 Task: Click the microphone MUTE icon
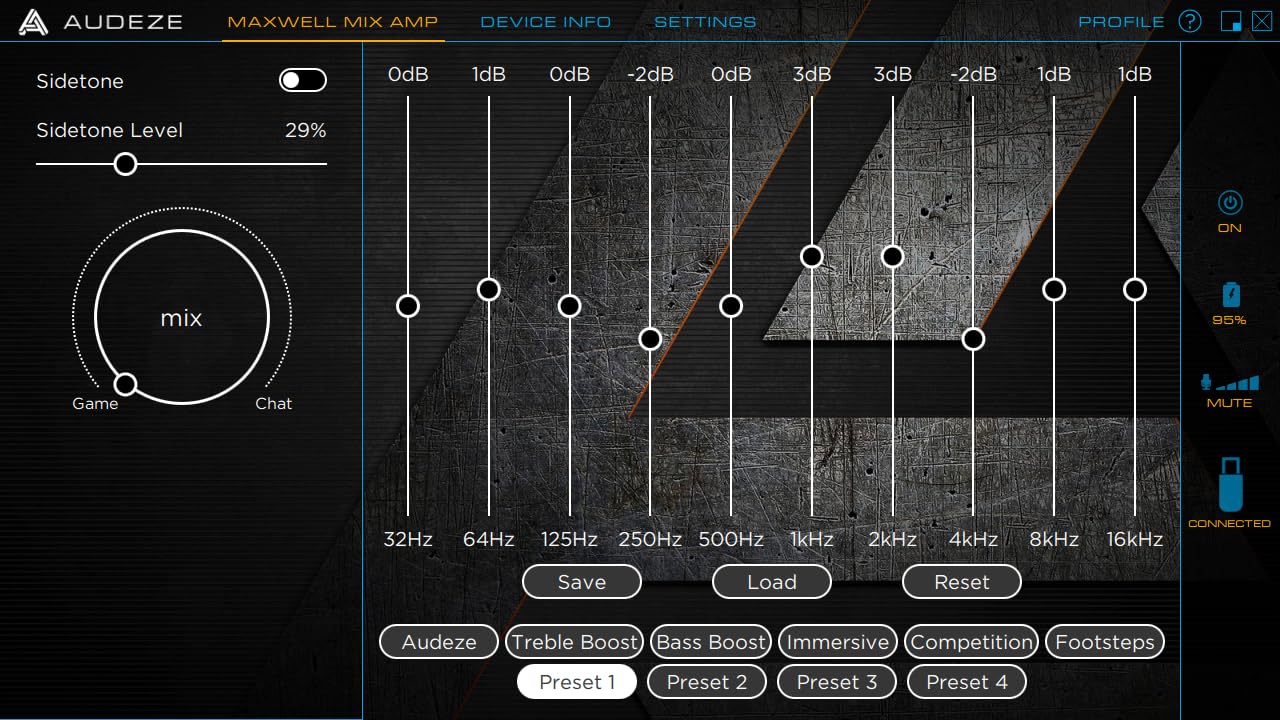[x=1230, y=383]
